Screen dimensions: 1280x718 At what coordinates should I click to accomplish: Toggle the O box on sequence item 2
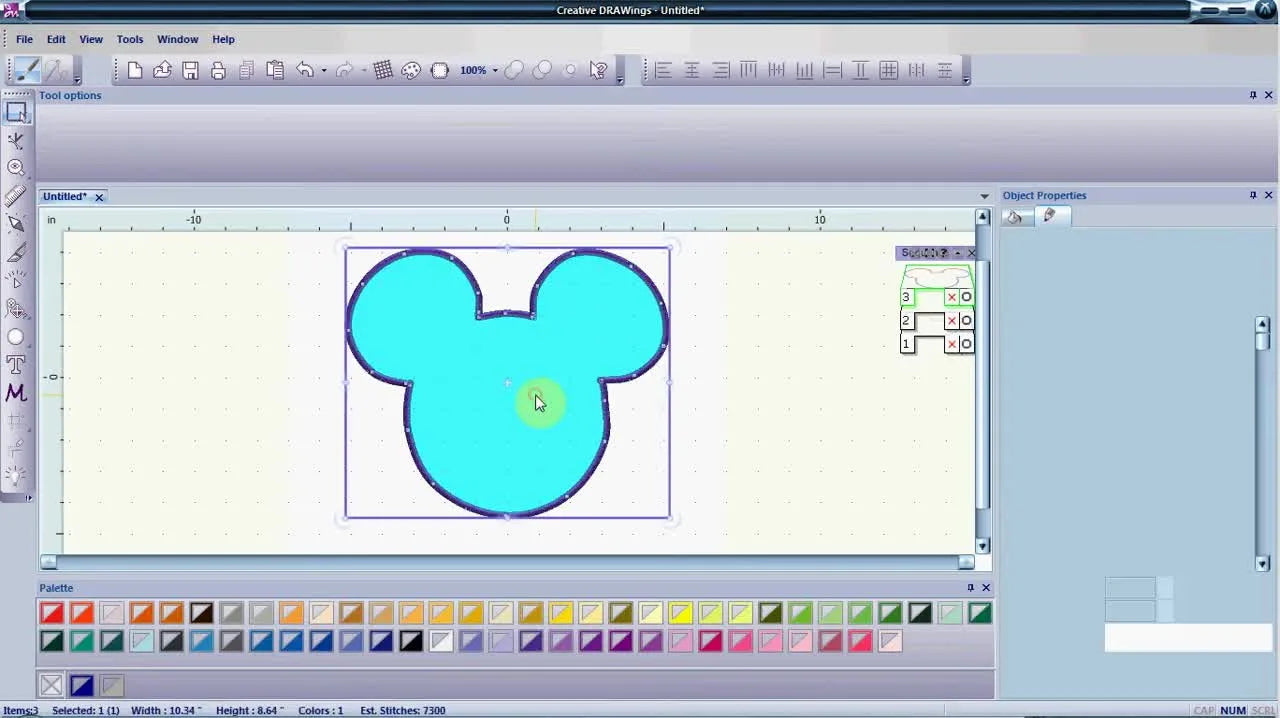pos(966,321)
